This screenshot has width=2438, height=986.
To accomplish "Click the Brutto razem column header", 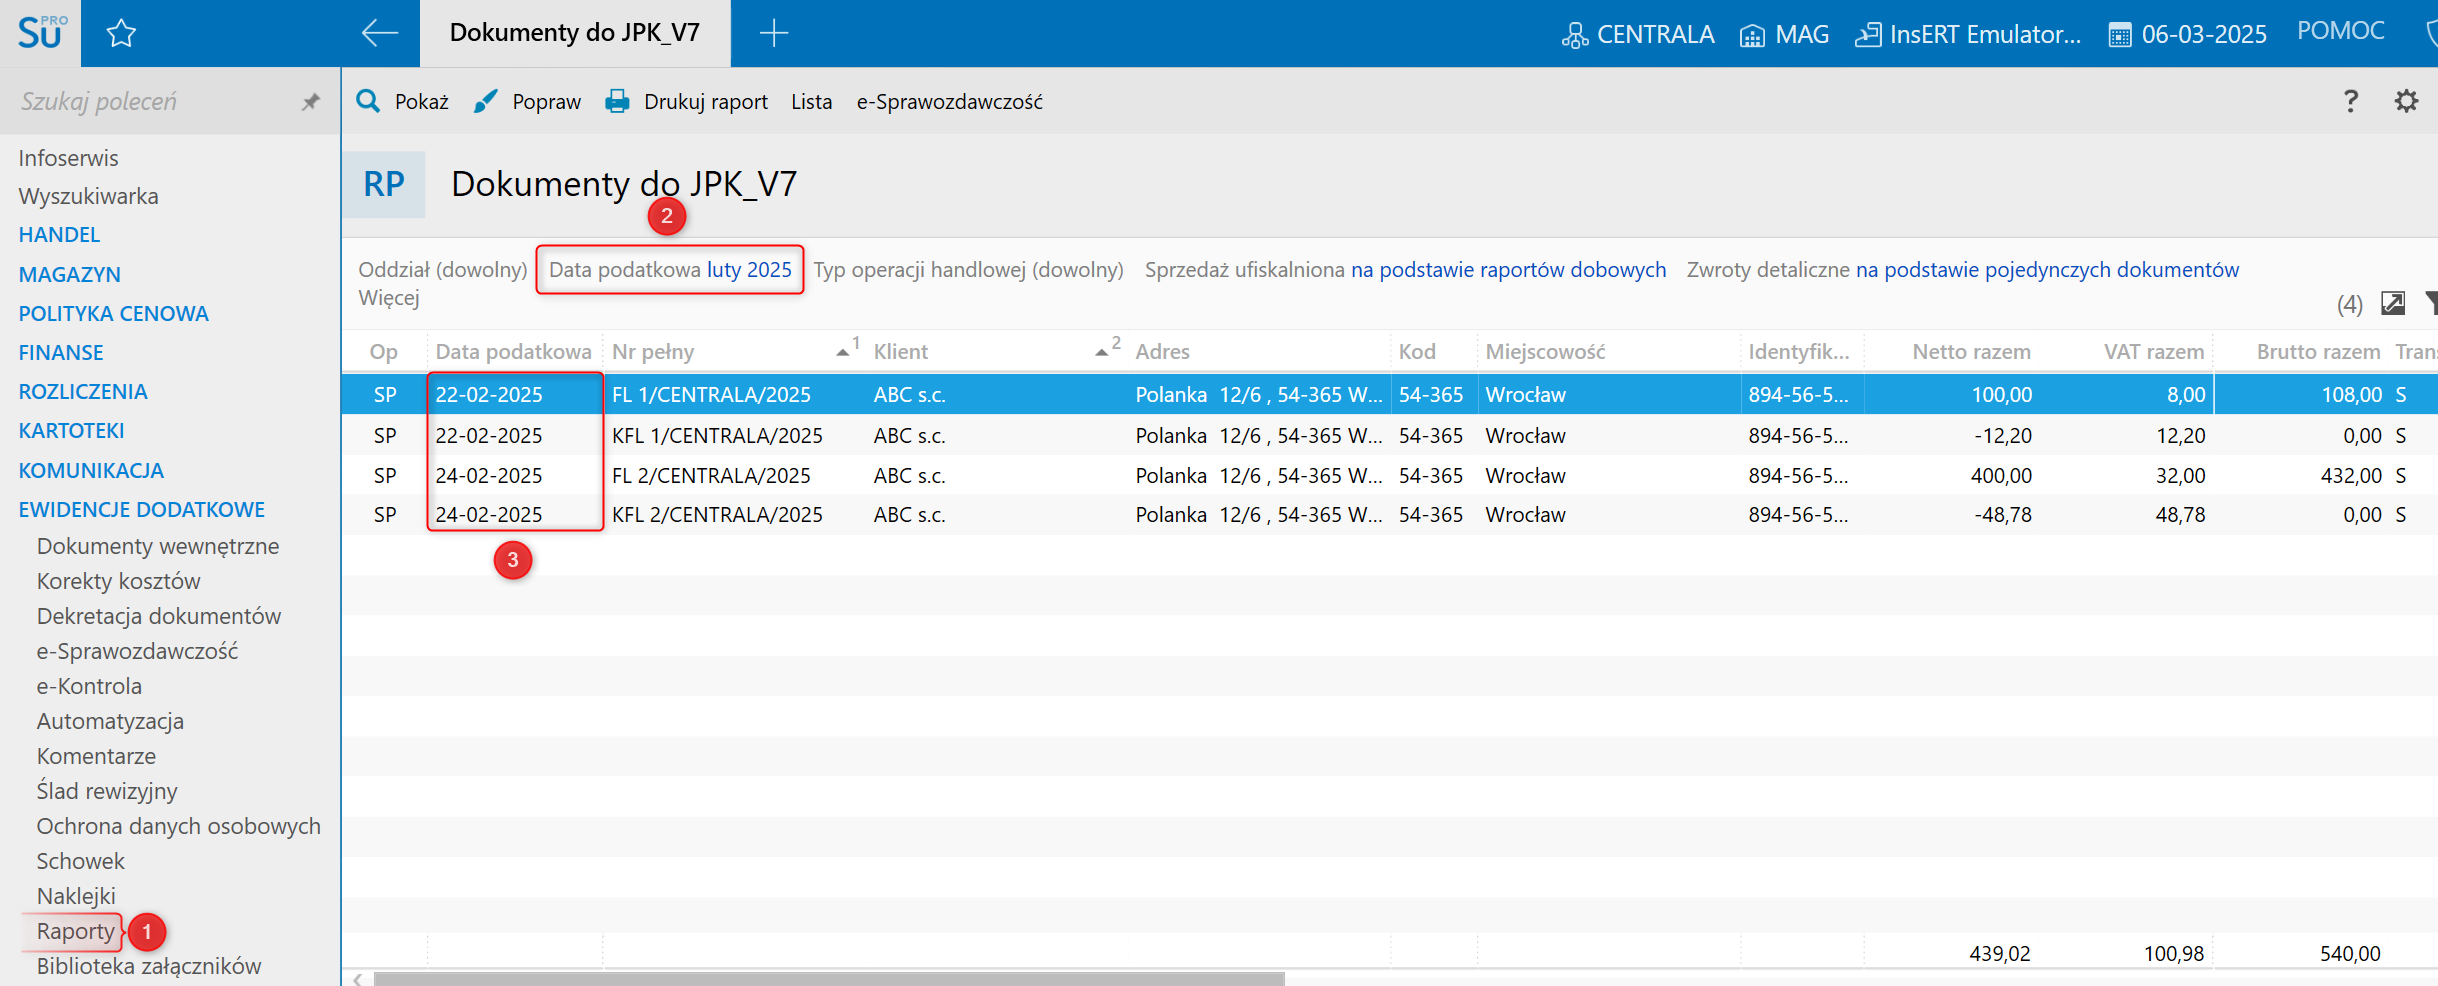I will pyautogui.click(x=2318, y=351).
